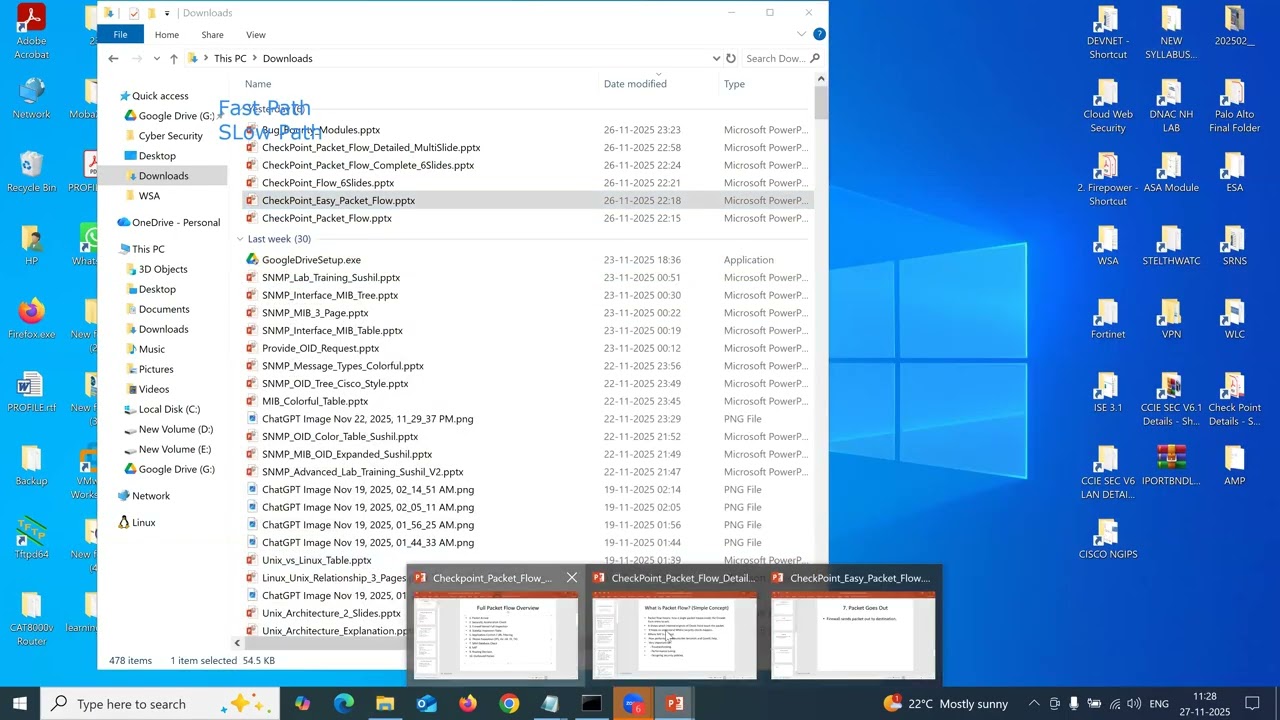Click taskbar Type here to search box

click(160, 704)
